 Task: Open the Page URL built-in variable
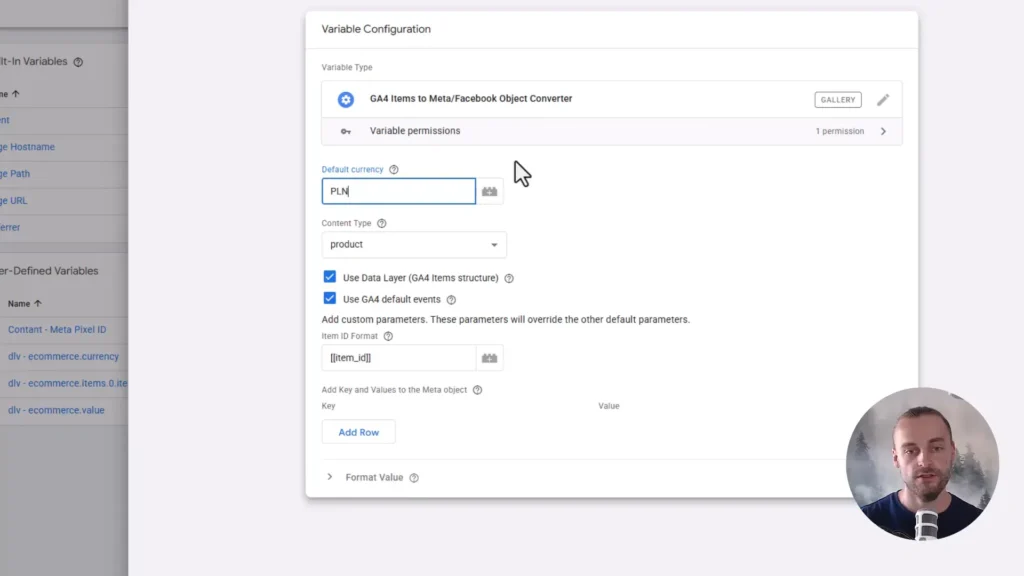[x=14, y=200]
